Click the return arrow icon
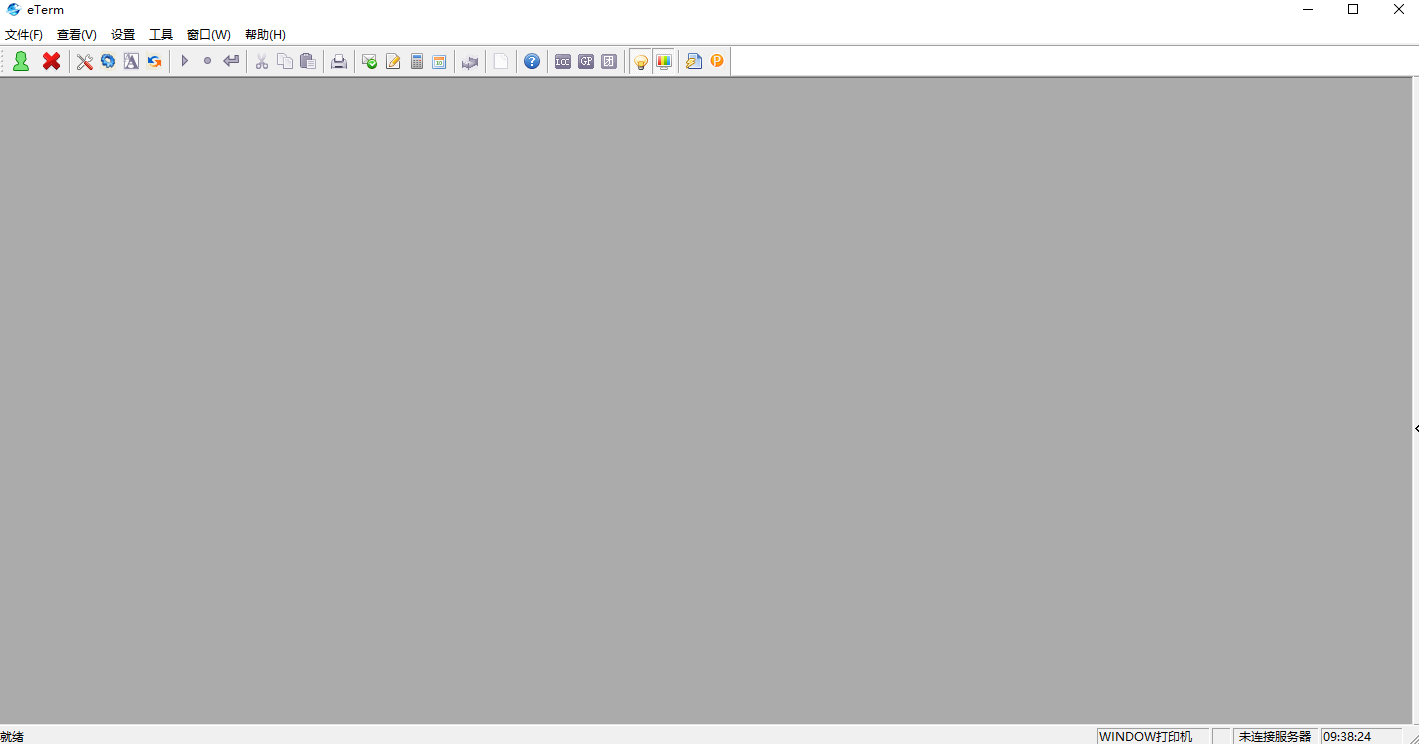Image resolution: width=1419 pixels, height=744 pixels. [231, 62]
